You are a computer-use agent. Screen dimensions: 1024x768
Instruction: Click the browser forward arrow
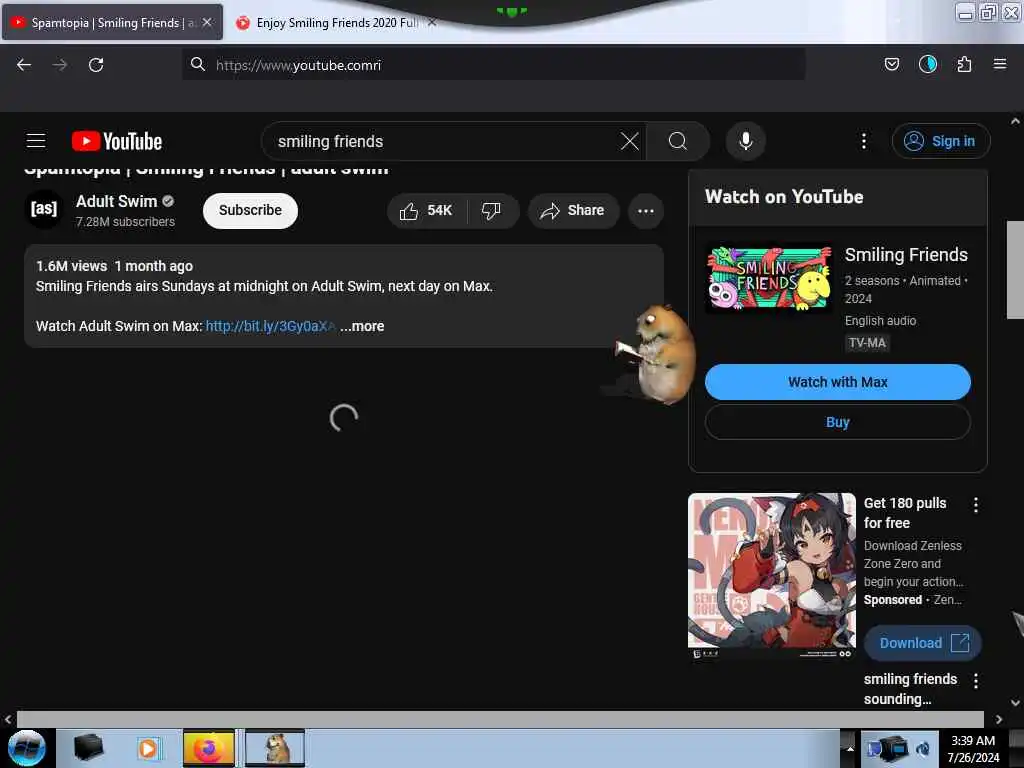coord(60,65)
